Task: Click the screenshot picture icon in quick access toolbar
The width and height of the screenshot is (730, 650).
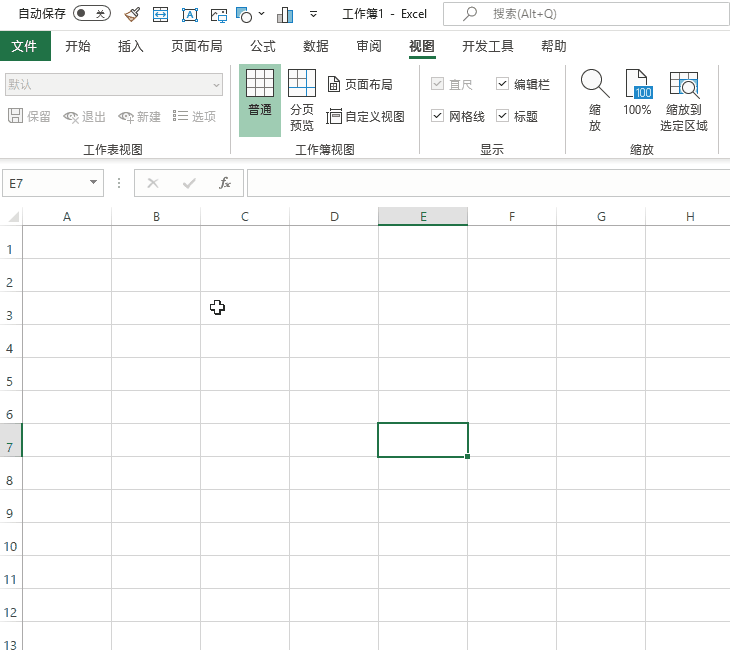Action: 218,15
